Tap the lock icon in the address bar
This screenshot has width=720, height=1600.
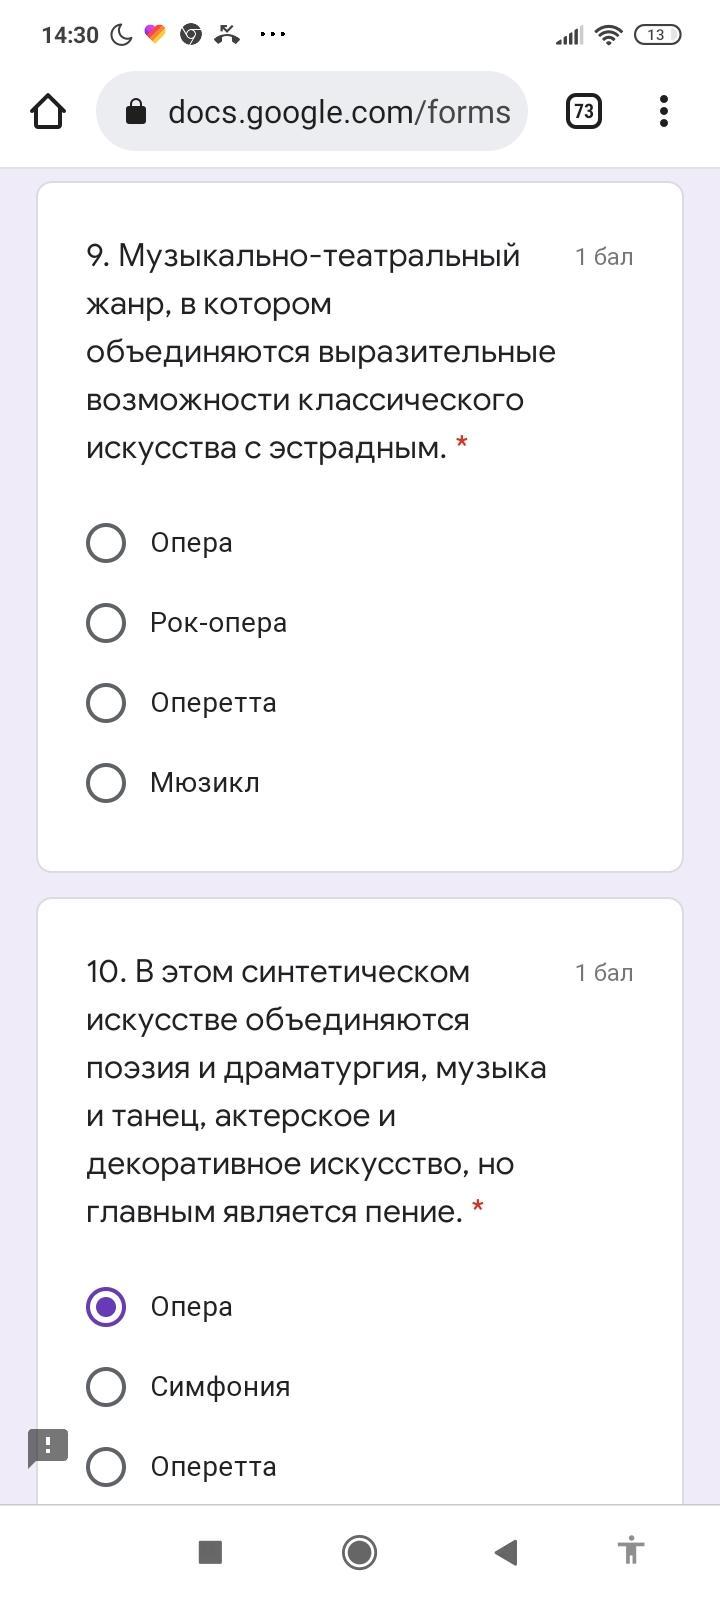[x=136, y=112]
